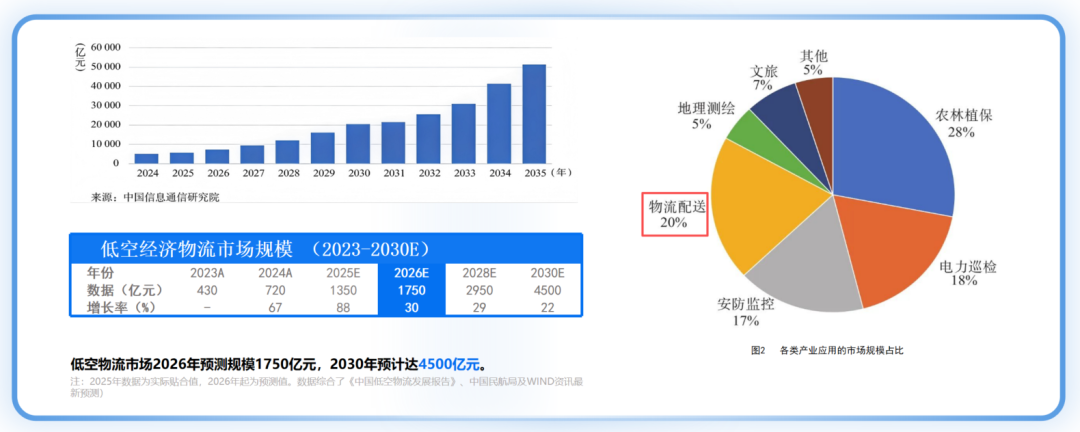
Task: Click the '农林植保 28%' pie label
Action: tap(964, 123)
